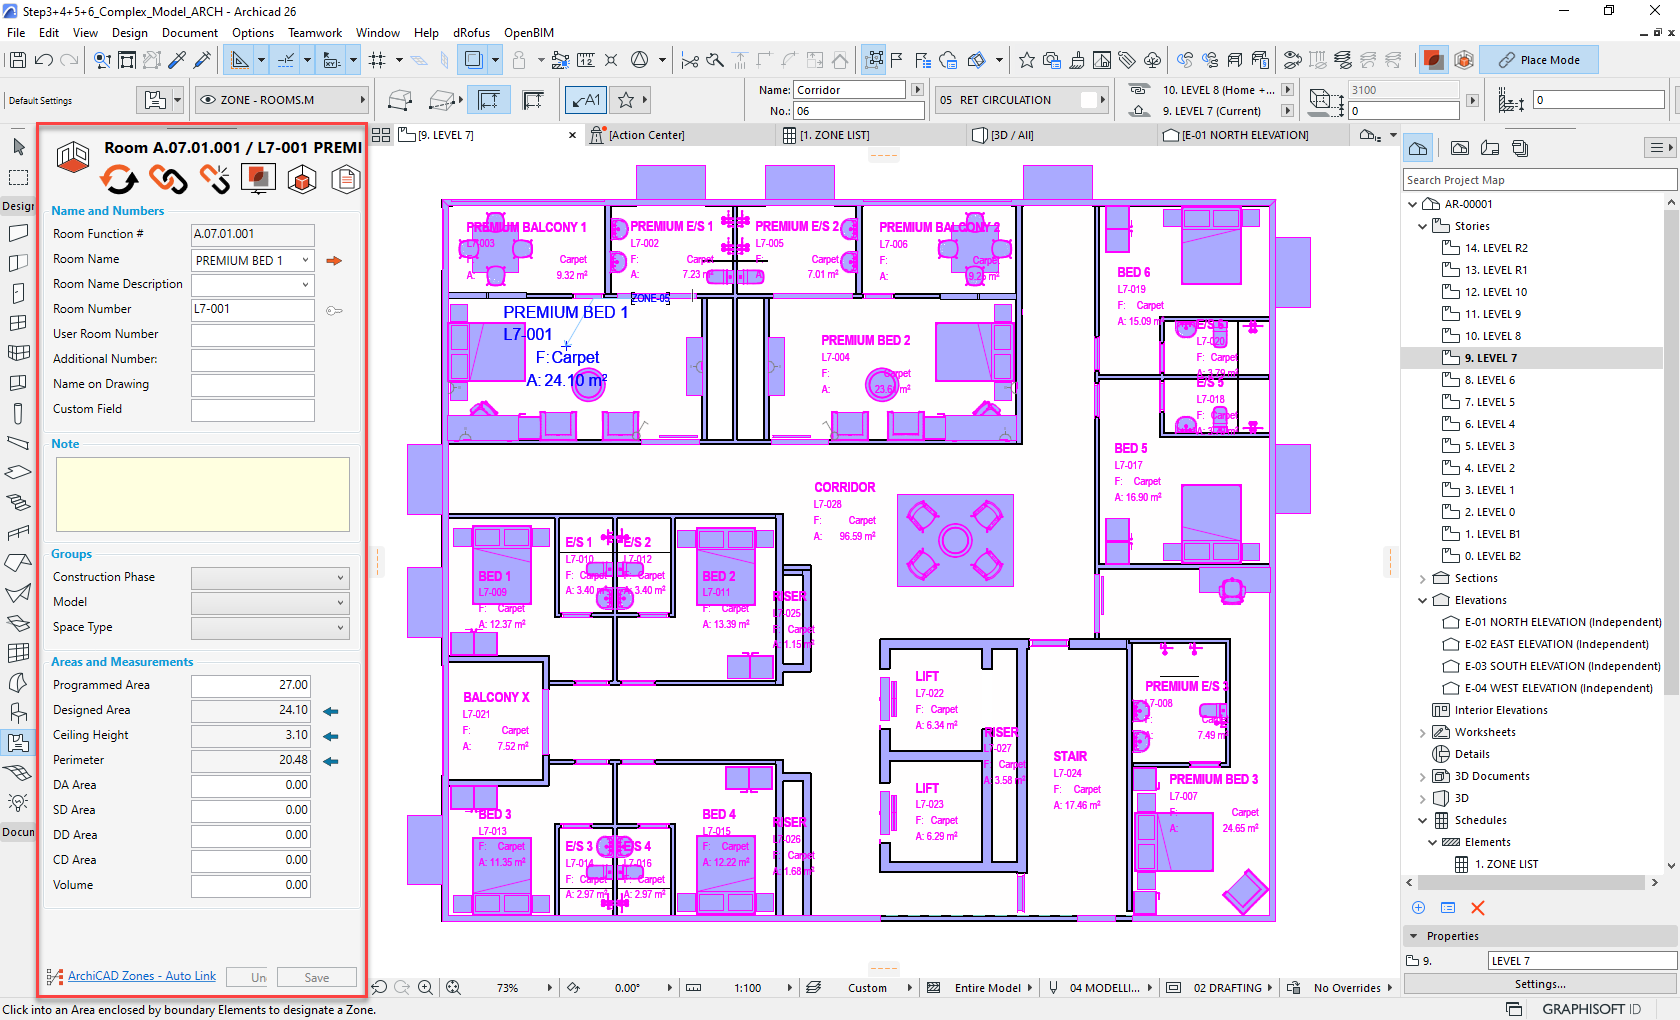Click the ArchiCAD Zones - Auto Link link
The width and height of the screenshot is (1680, 1020).
[x=142, y=976]
